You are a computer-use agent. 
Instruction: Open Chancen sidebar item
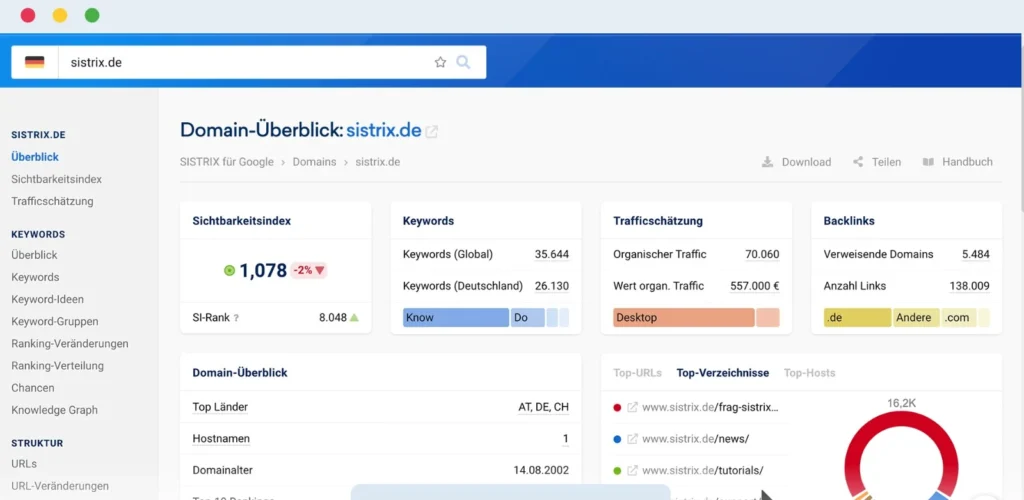pyautogui.click(x=33, y=388)
